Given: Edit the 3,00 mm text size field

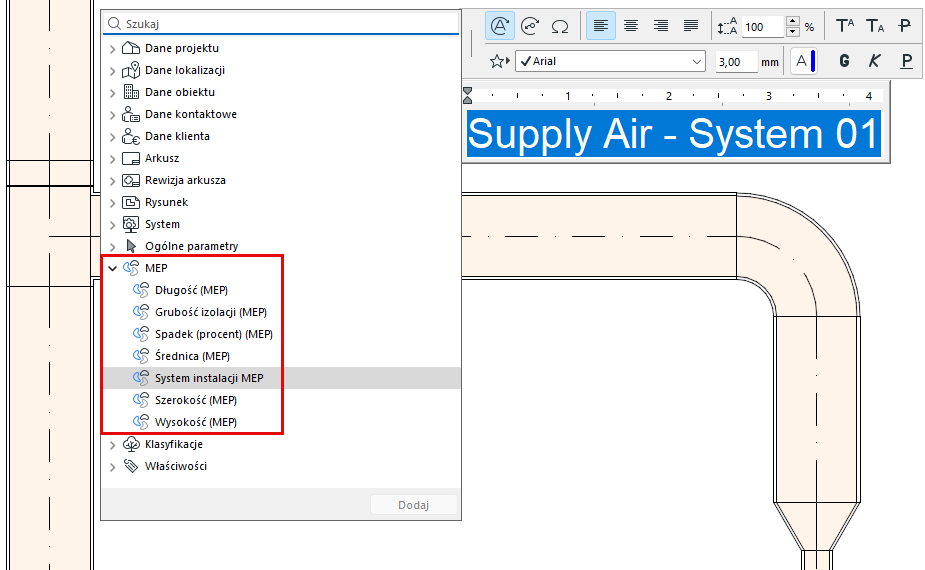Looking at the screenshot, I should click(x=736, y=62).
